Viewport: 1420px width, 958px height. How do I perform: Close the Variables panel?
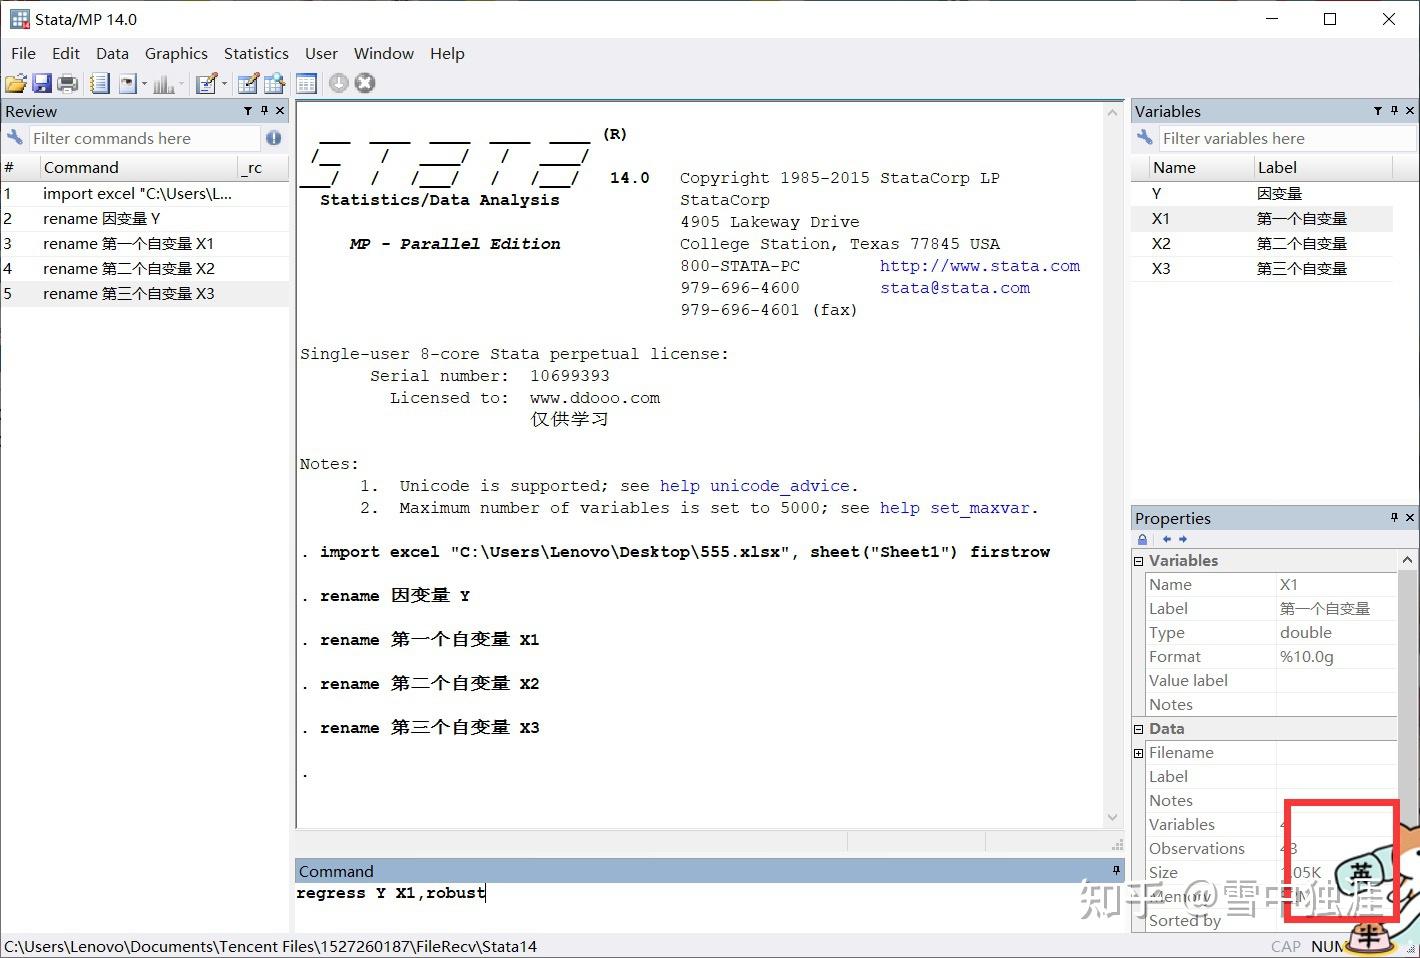(x=1410, y=111)
